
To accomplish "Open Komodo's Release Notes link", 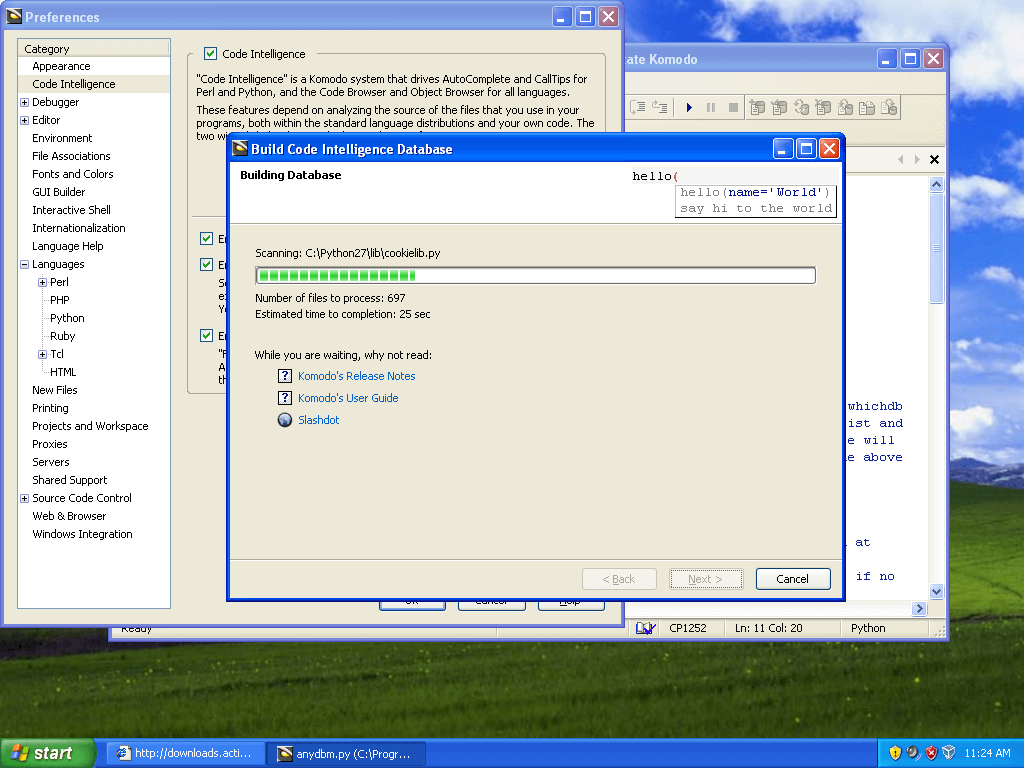I will (357, 376).
